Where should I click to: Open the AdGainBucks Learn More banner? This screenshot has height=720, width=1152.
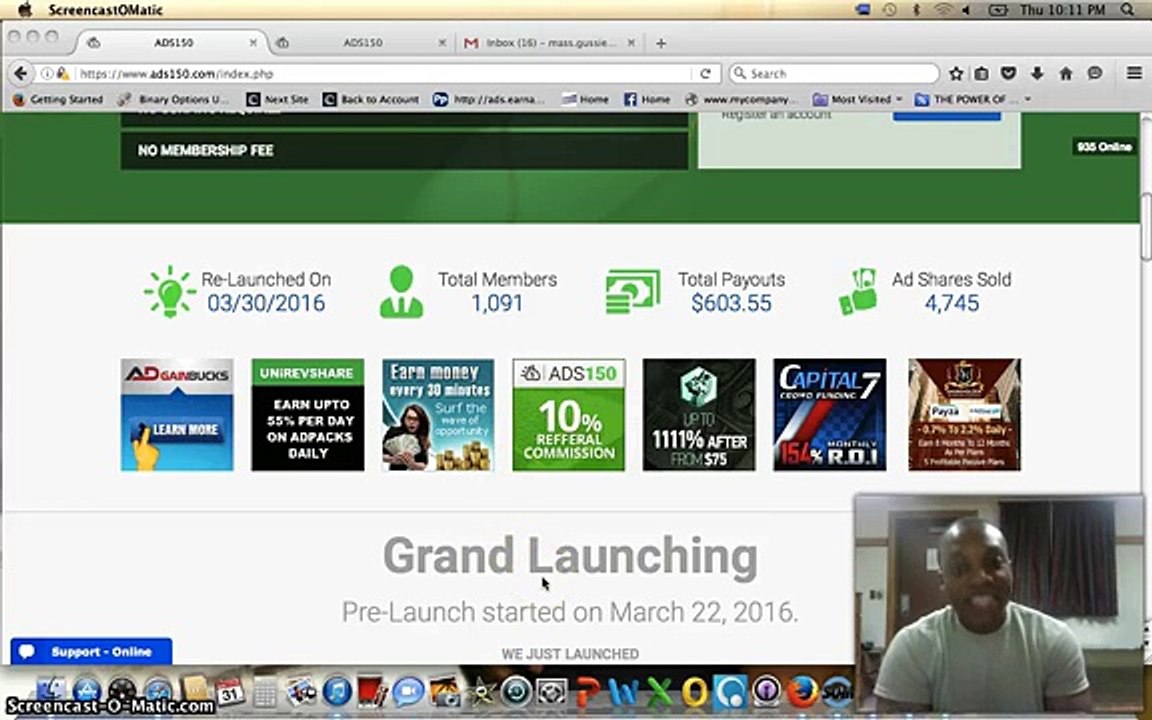[177, 415]
